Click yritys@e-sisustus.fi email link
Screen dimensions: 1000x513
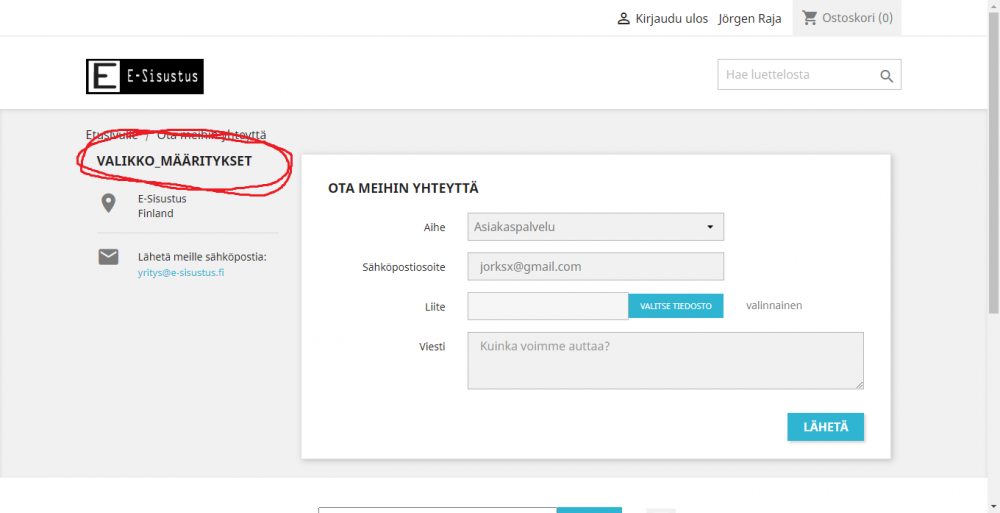coord(181,272)
